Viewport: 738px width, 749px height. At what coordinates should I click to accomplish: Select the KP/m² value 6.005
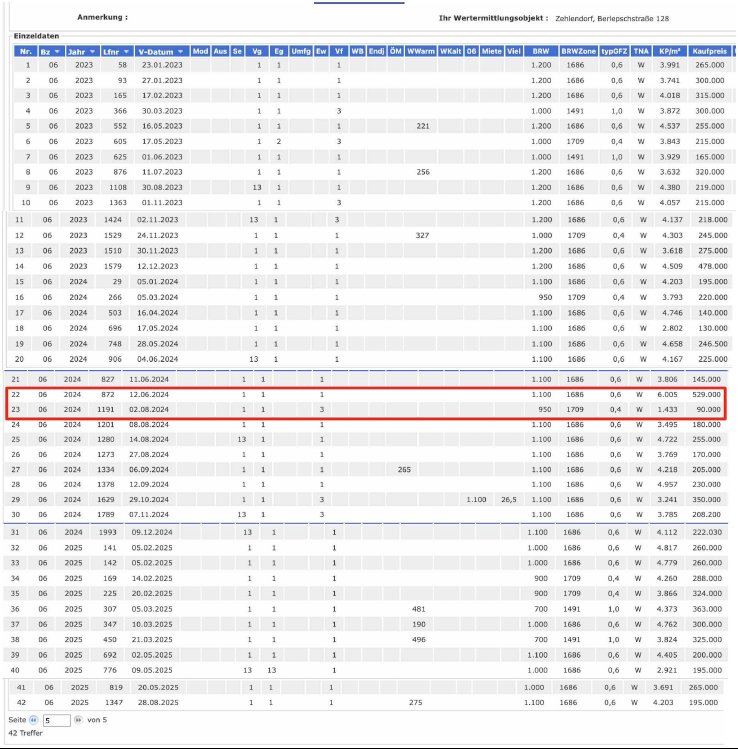pos(667,395)
